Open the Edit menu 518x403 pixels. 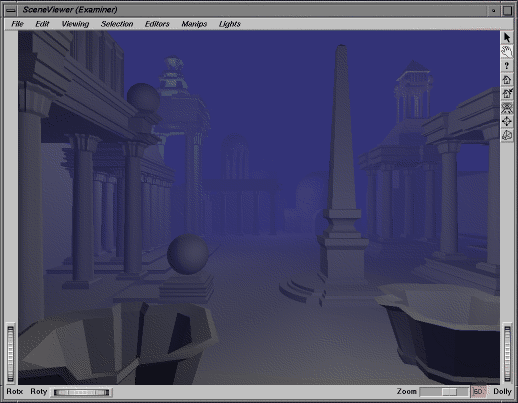click(42, 24)
